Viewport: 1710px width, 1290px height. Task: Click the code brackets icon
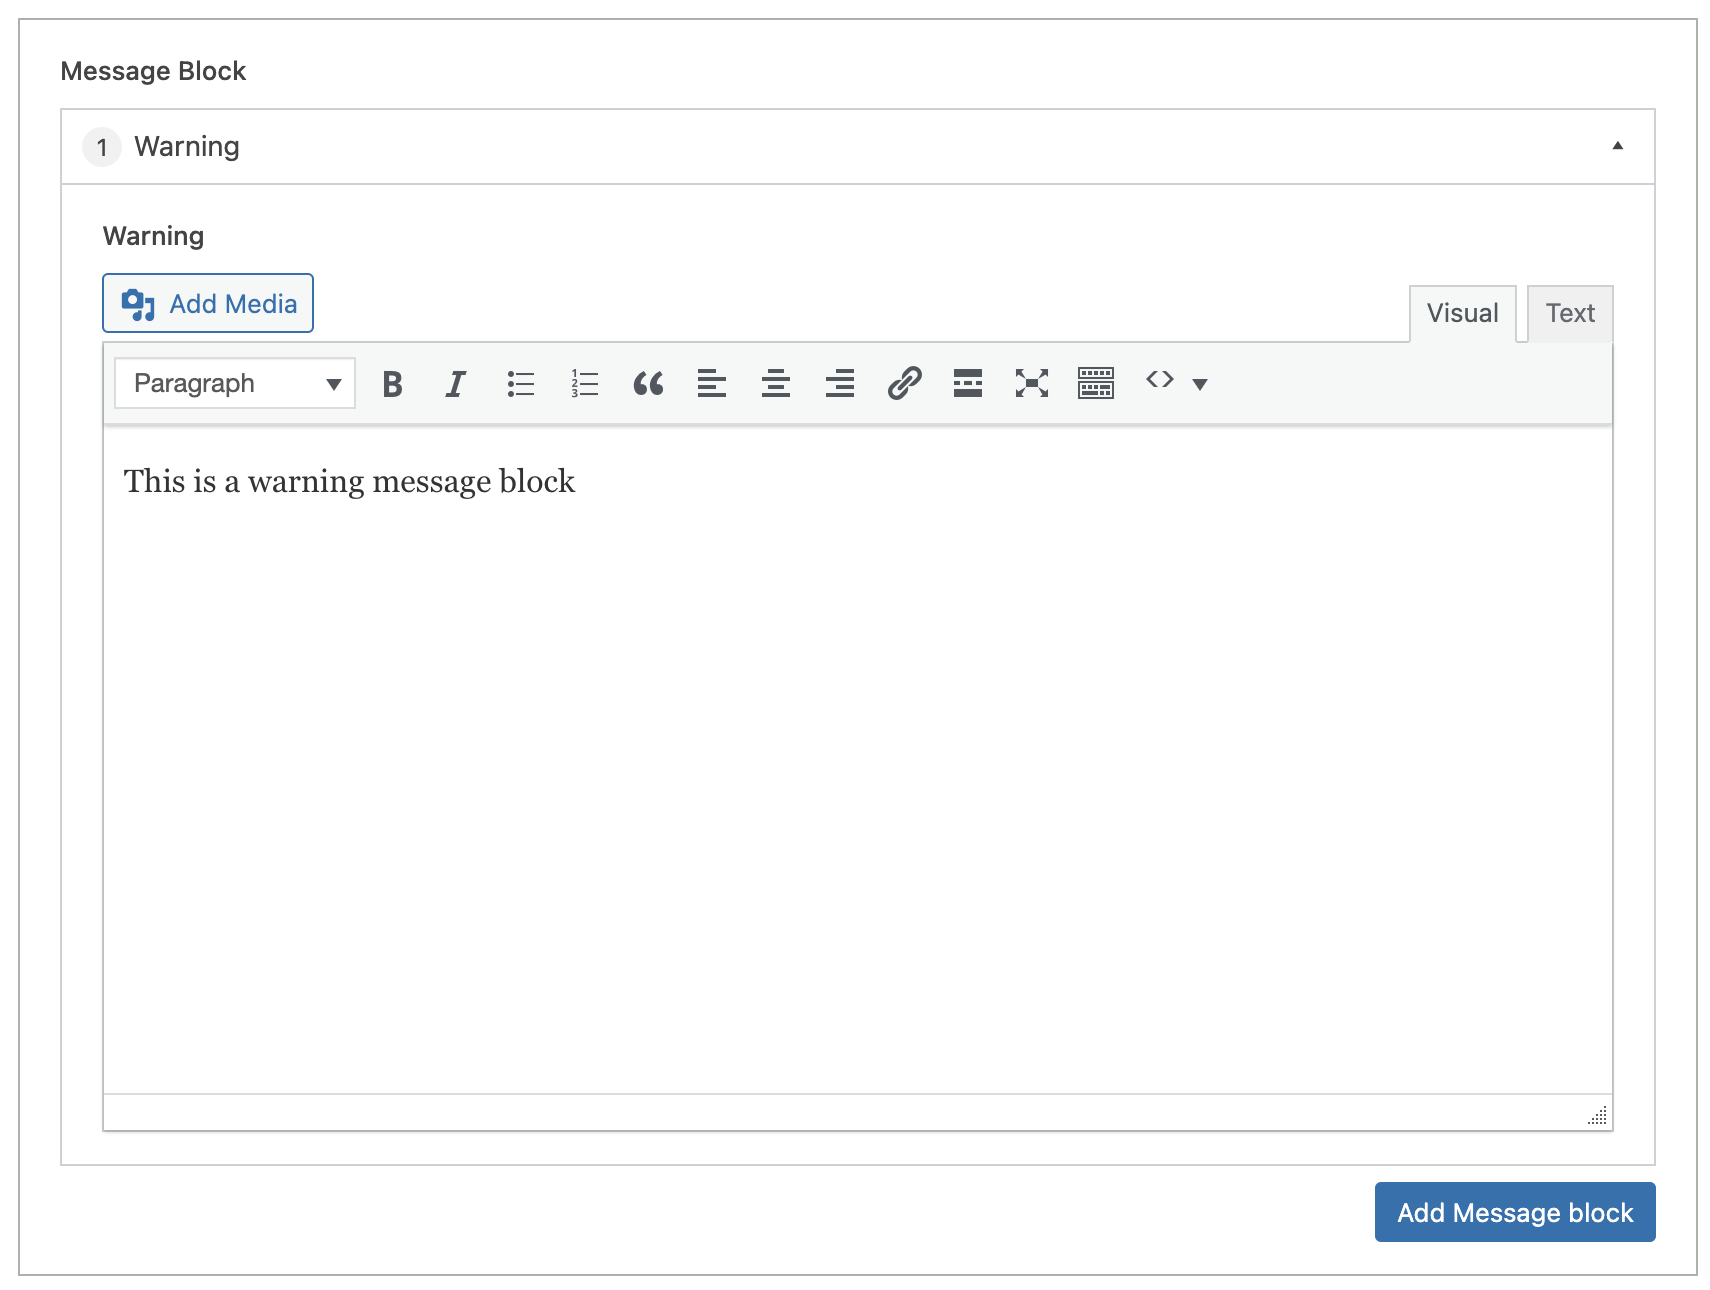(1160, 380)
